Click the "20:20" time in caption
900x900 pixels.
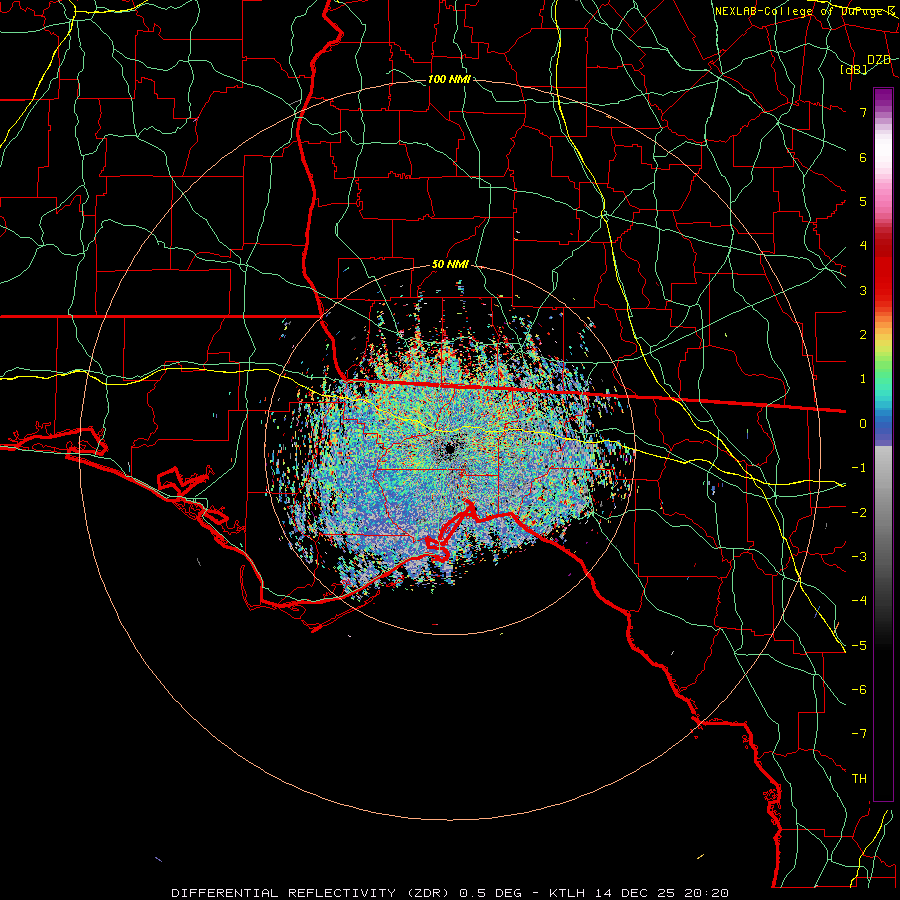[x=708, y=893]
